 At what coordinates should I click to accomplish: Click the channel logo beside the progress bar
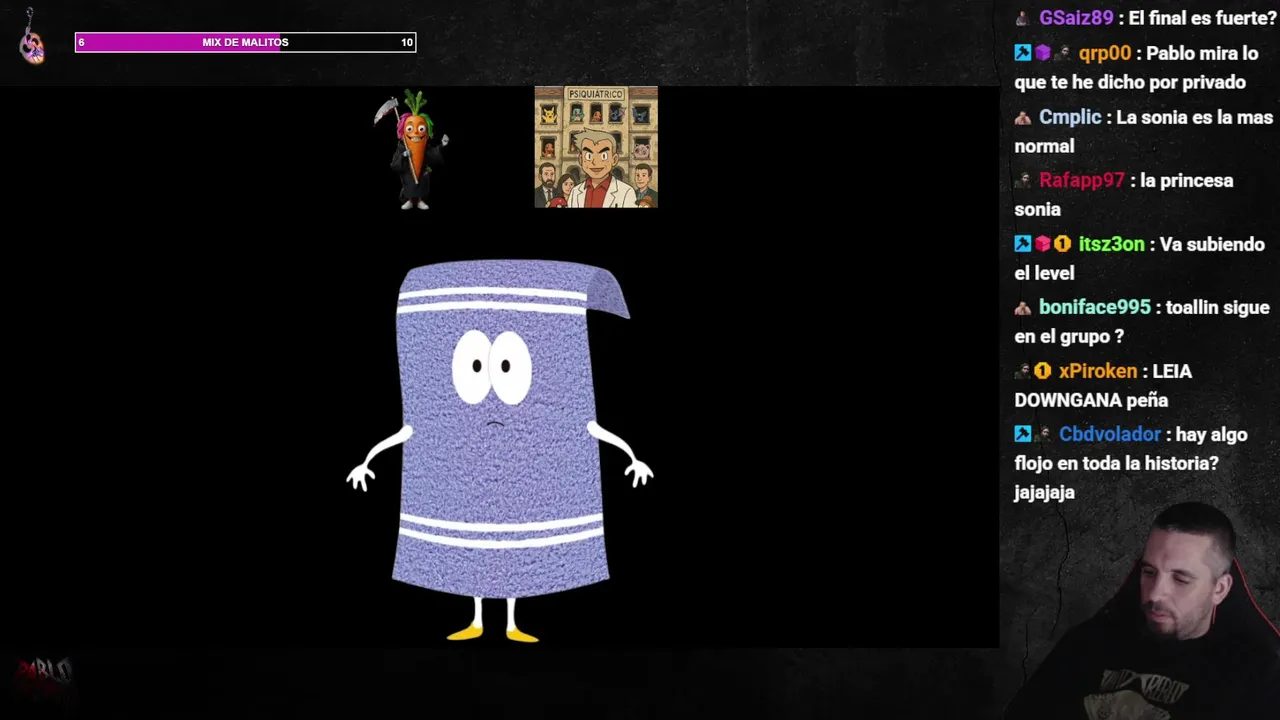[32, 38]
